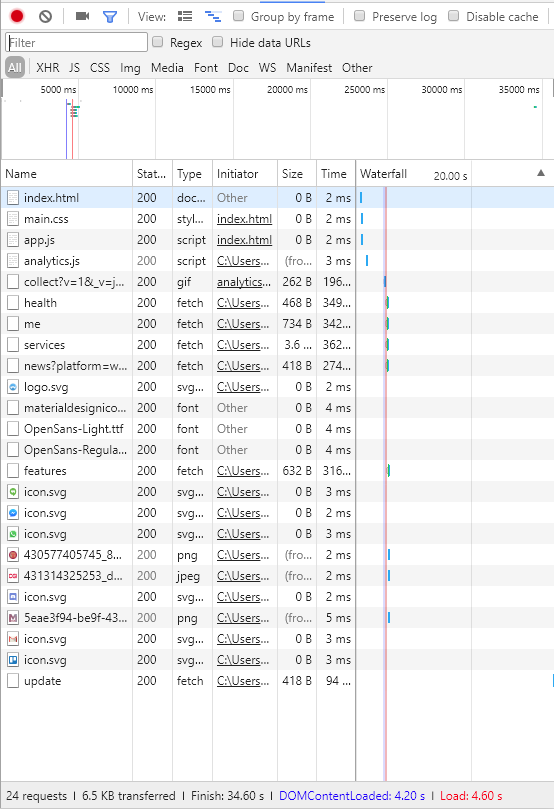Click logo.svg file type icon
Viewport: 554px width, 809px height.
(13, 387)
